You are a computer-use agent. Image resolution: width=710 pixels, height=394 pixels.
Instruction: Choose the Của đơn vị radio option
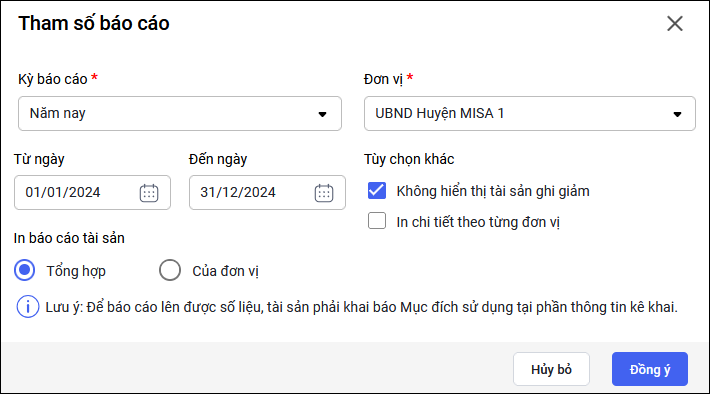170,270
